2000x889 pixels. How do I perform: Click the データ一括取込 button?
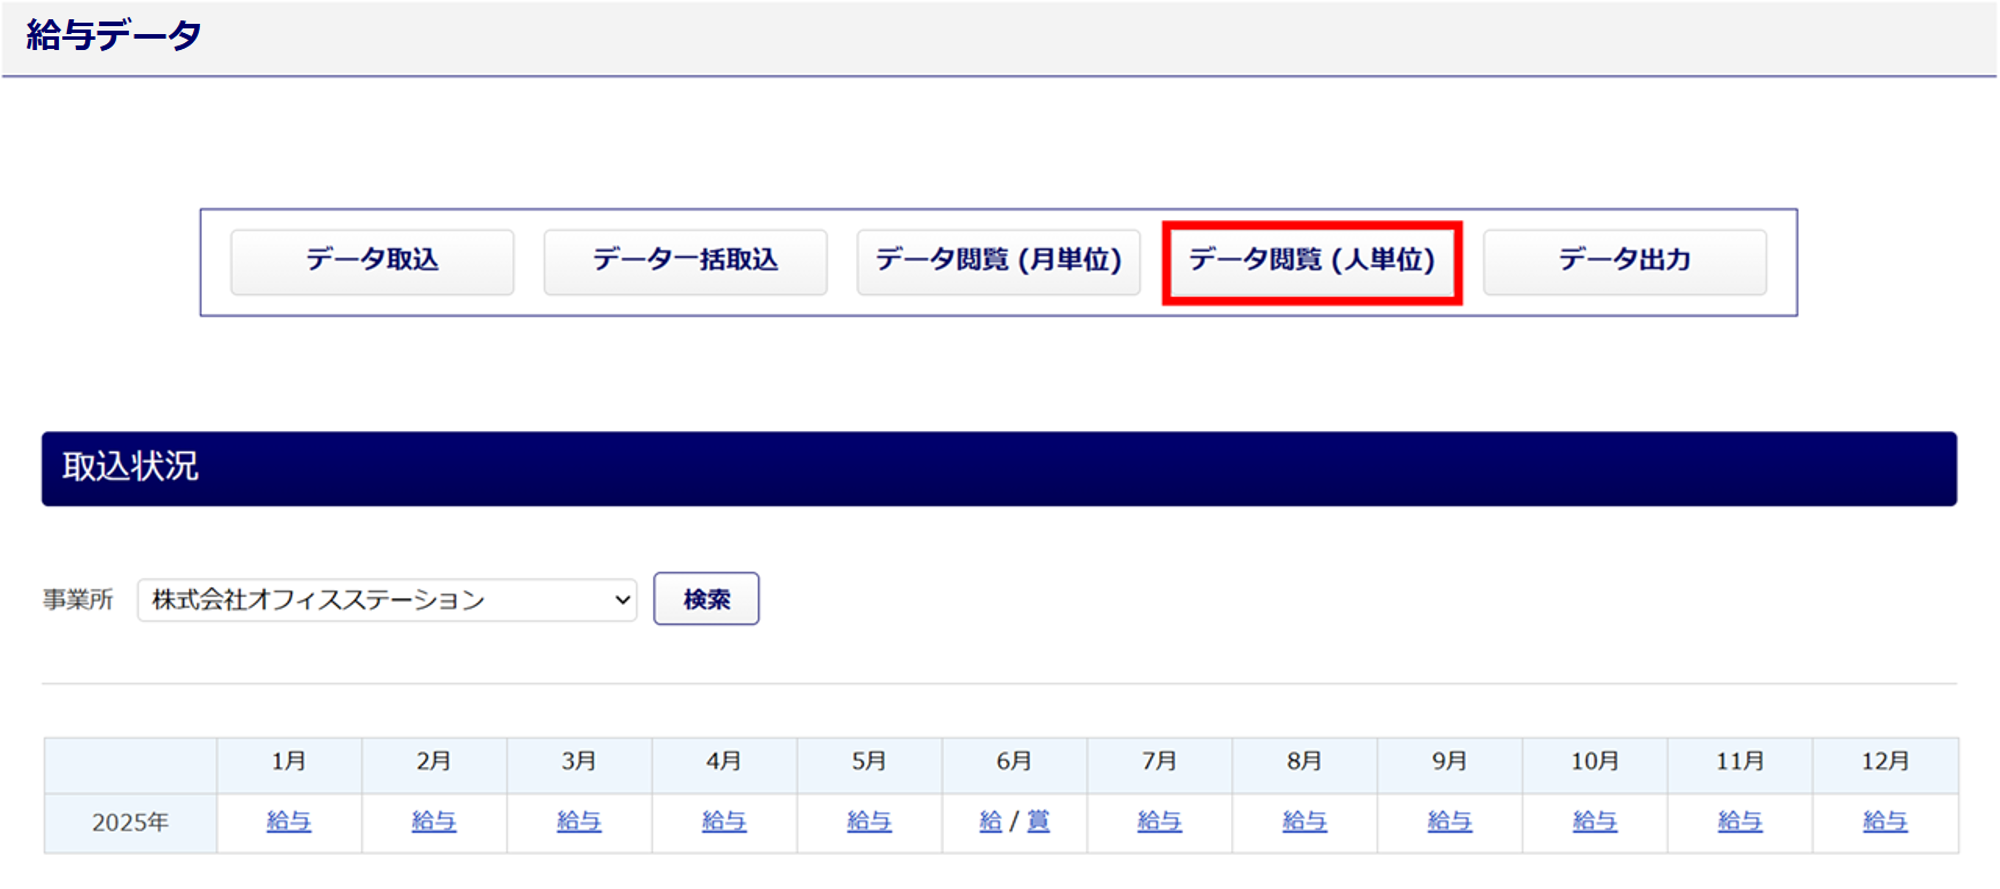[x=685, y=261]
